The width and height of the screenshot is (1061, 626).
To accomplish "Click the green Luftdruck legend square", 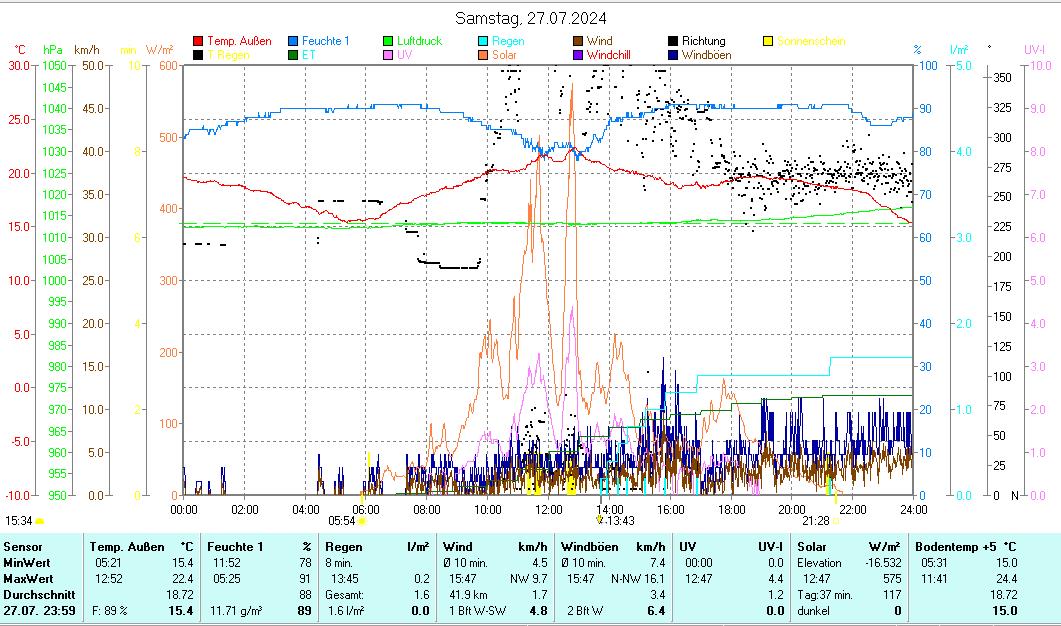I will click(388, 41).
